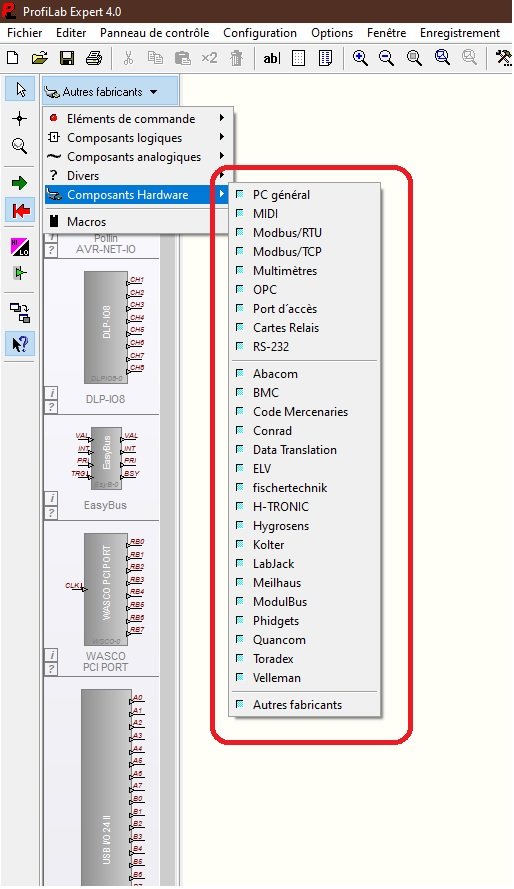Click the small green step arrow icon

pos(20,274)
